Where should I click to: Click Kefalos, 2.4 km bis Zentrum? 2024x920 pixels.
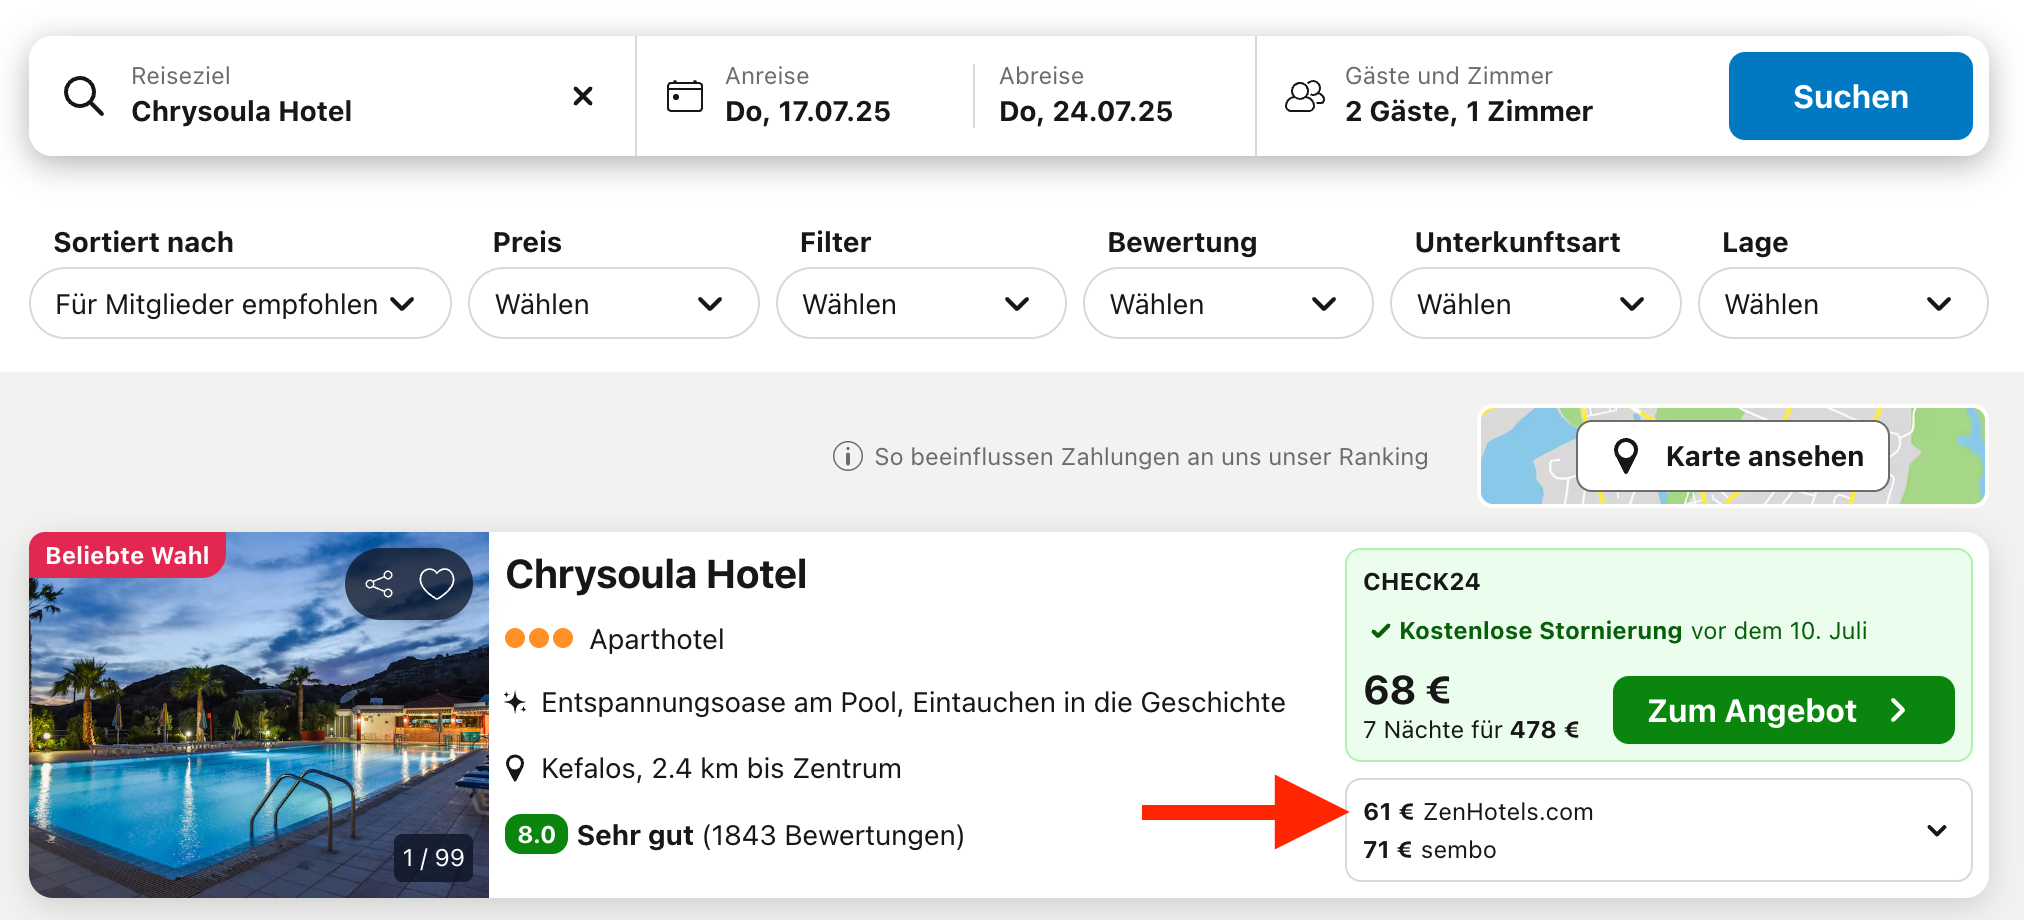(x=721, y=768)
